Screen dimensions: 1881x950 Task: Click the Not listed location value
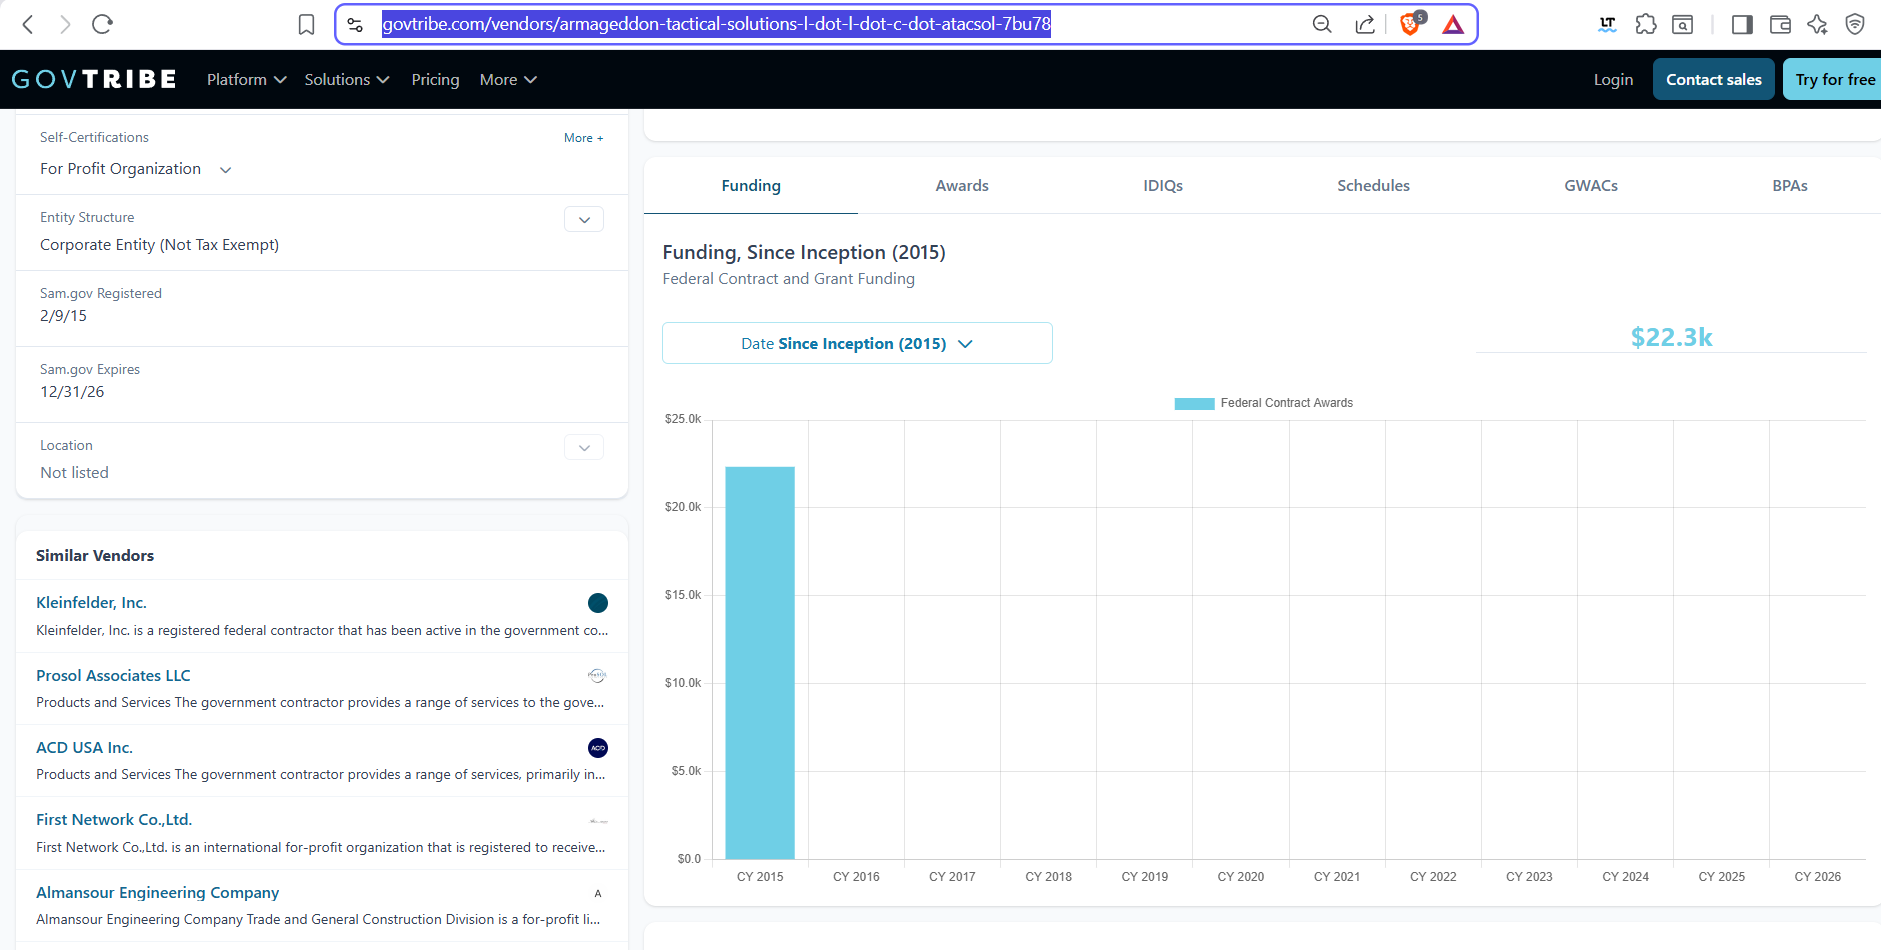coord(74,472)
